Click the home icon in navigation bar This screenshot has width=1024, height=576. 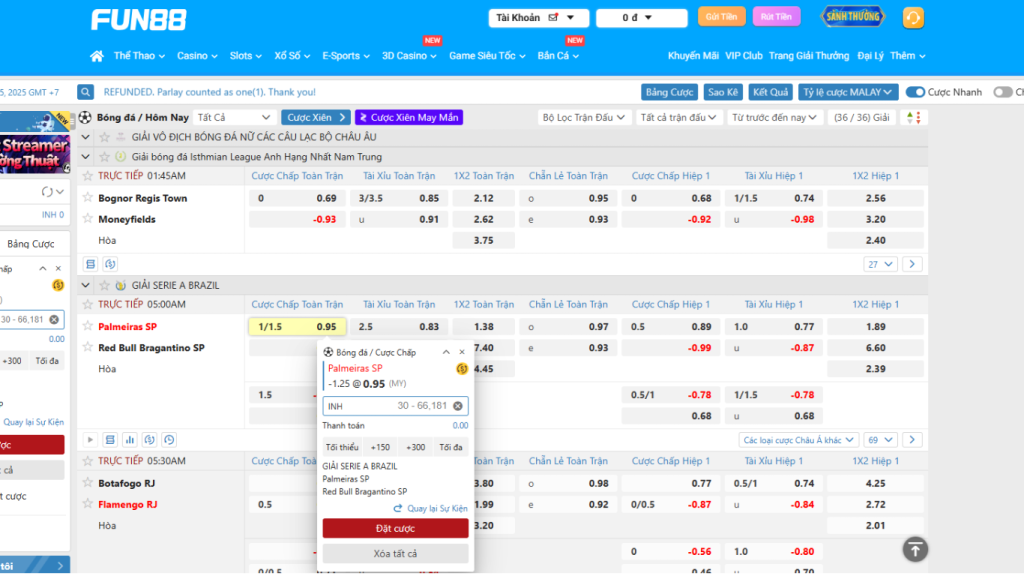pos(97,56)
